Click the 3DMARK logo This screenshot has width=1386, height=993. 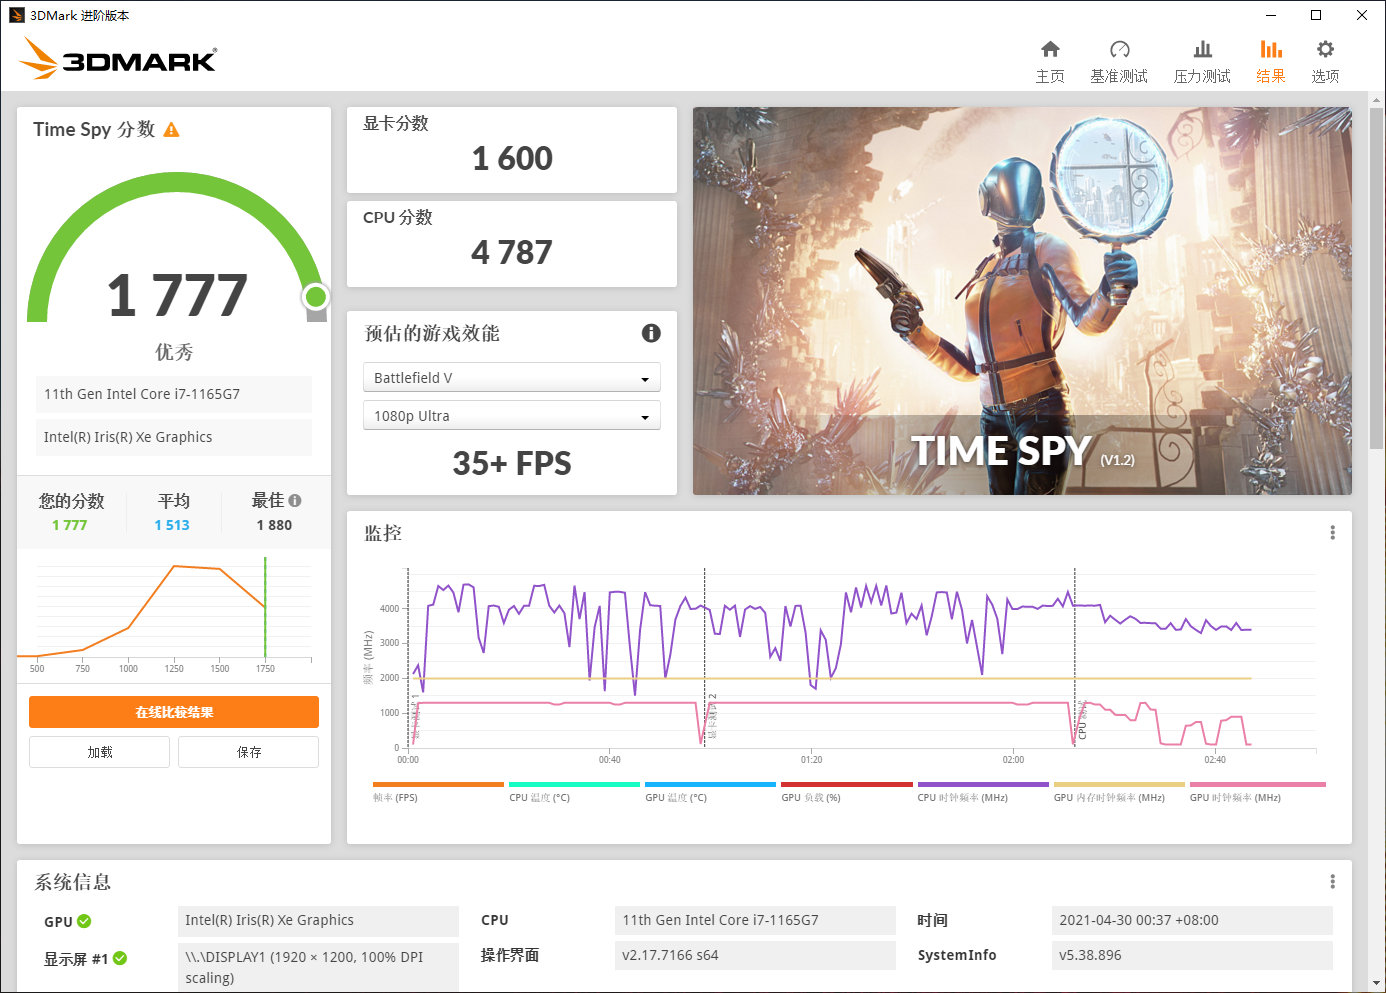116,59
